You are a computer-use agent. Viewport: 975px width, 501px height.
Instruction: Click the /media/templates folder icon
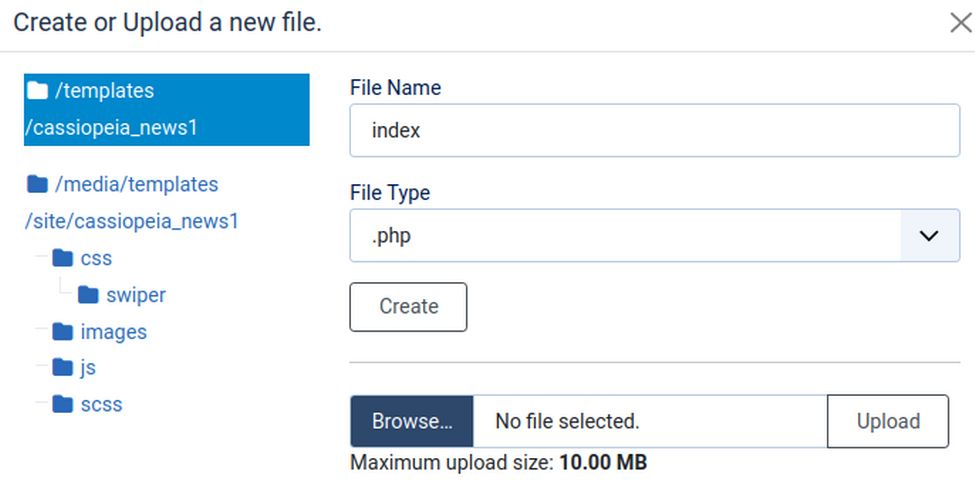(x=38, y=184)
